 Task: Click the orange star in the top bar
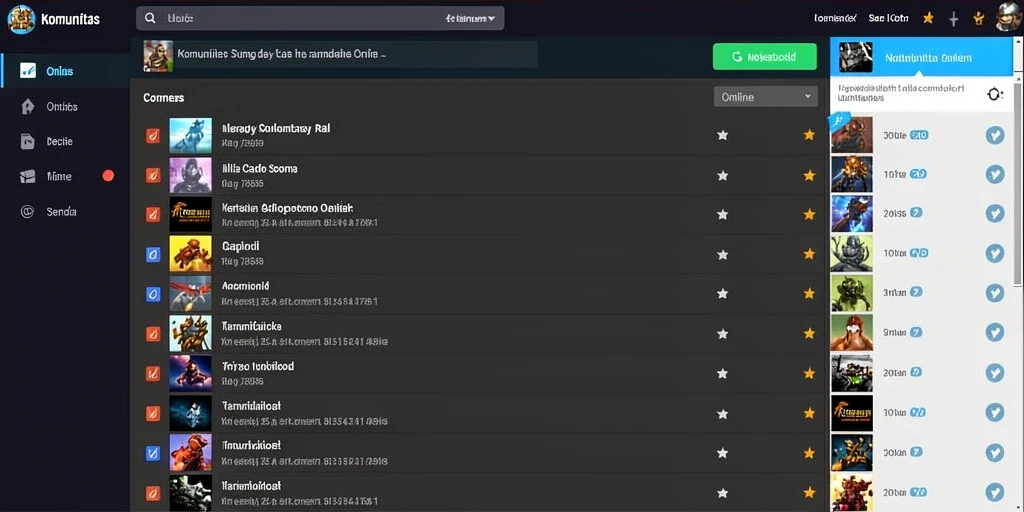click(x=928, y=18)
